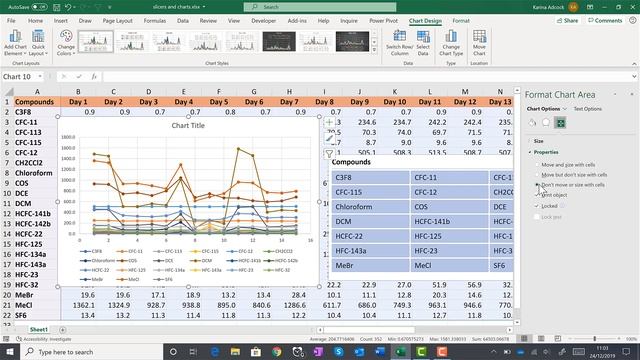Screen dimensions: 640x360
Task: Select the Chloroform slicer item
Action: coord(370,207)
